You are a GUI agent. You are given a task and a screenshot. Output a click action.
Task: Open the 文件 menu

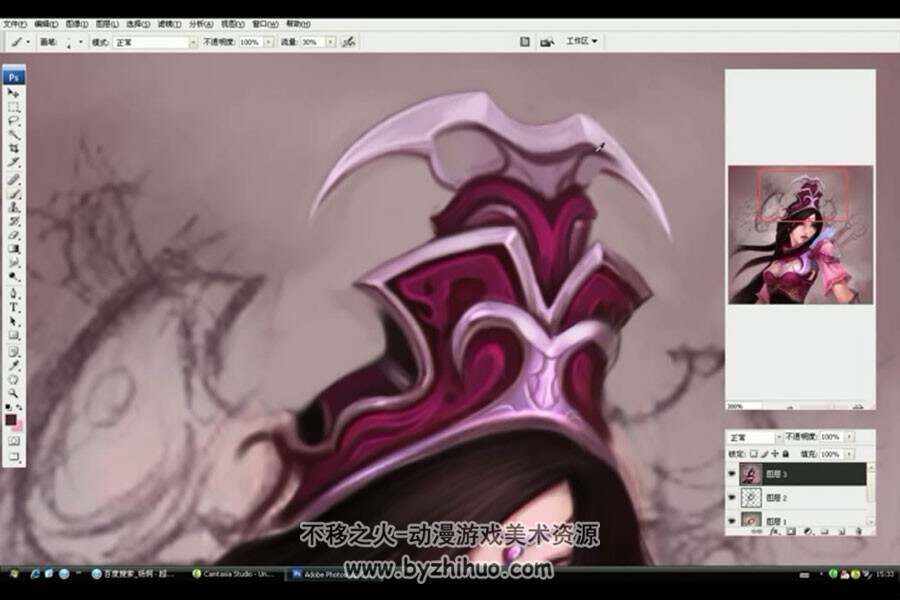tap(14, 24)
